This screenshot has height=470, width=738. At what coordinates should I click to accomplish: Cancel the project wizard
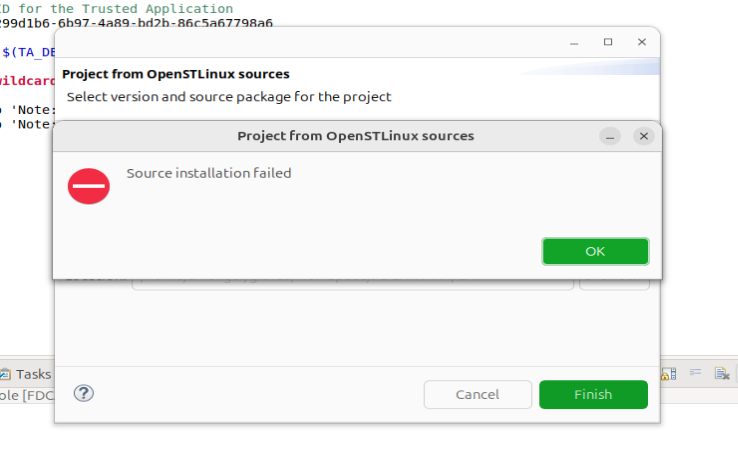click(x=477, y=394)
